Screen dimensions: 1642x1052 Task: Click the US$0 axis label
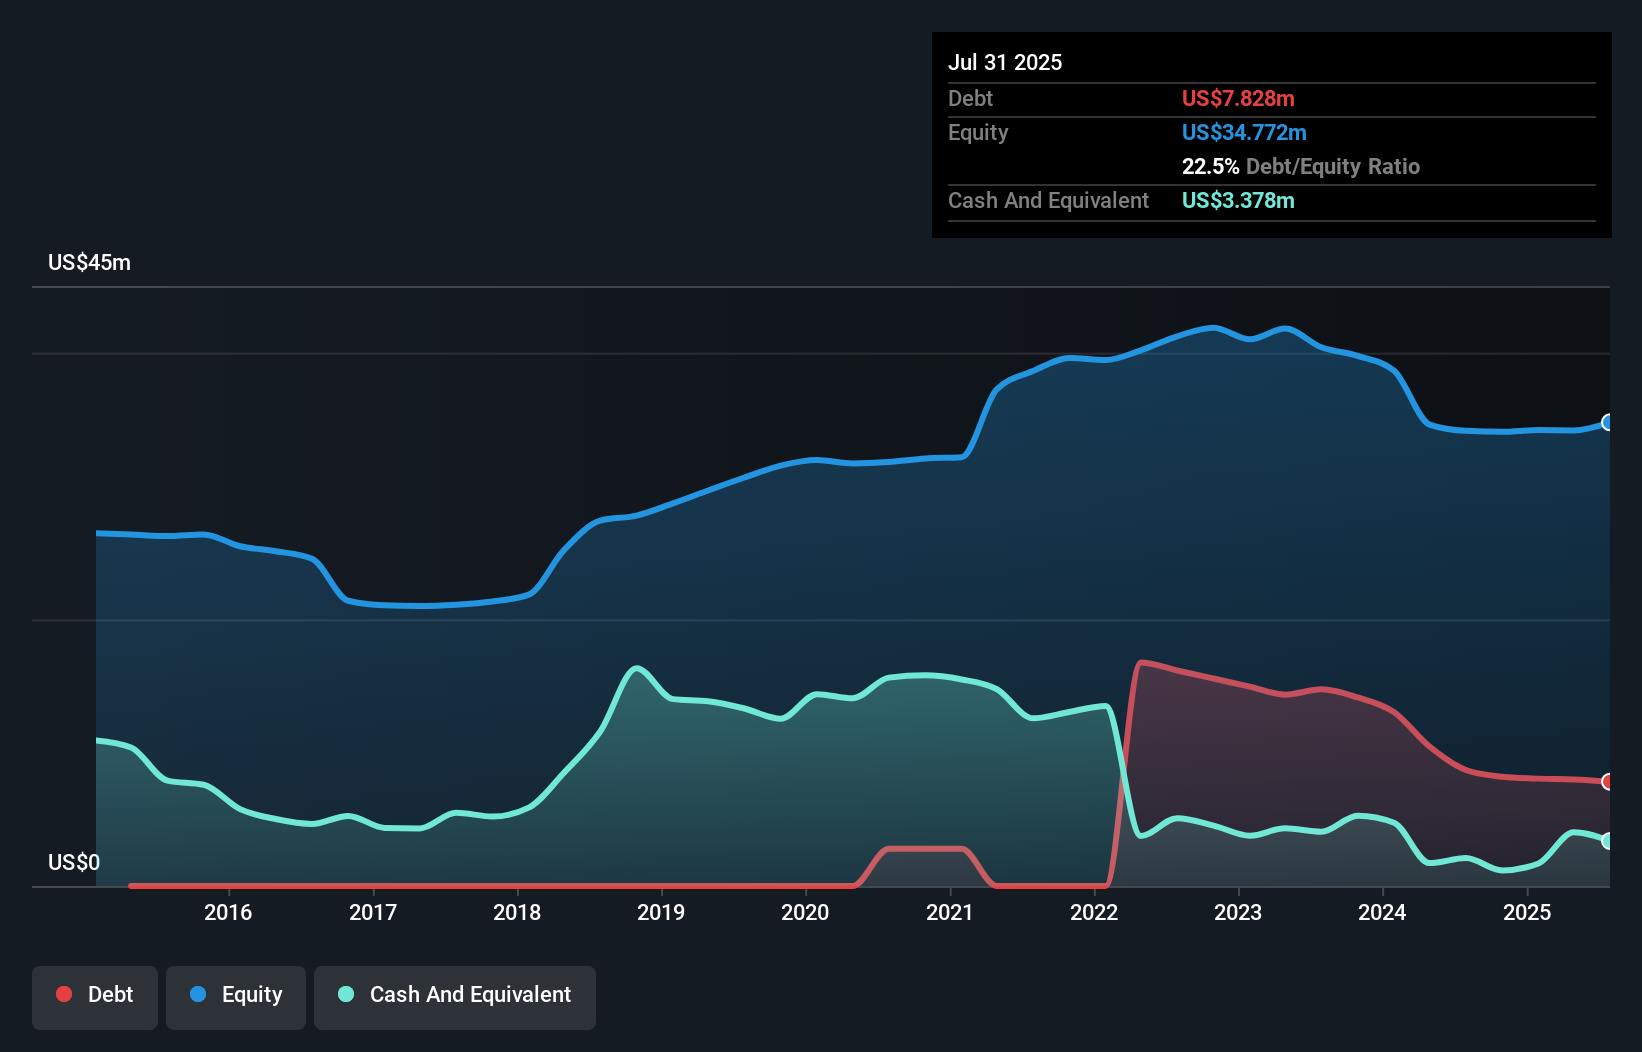tap(74, 862)
